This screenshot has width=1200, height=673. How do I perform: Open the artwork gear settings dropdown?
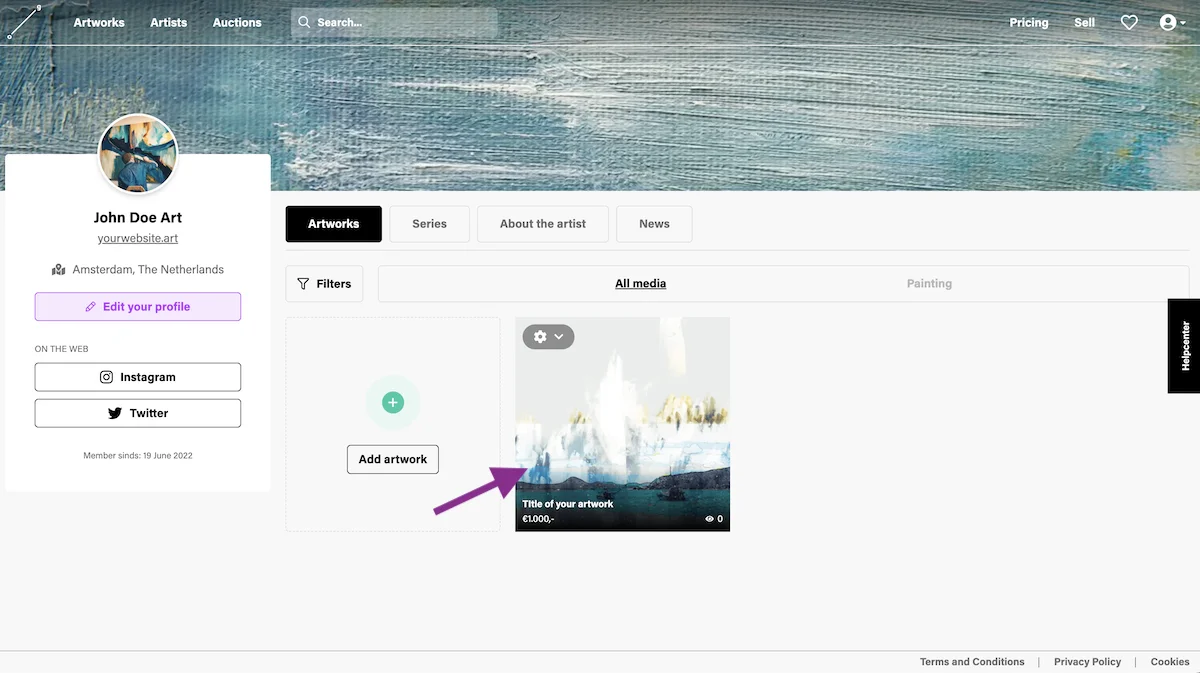pos(548,337)
